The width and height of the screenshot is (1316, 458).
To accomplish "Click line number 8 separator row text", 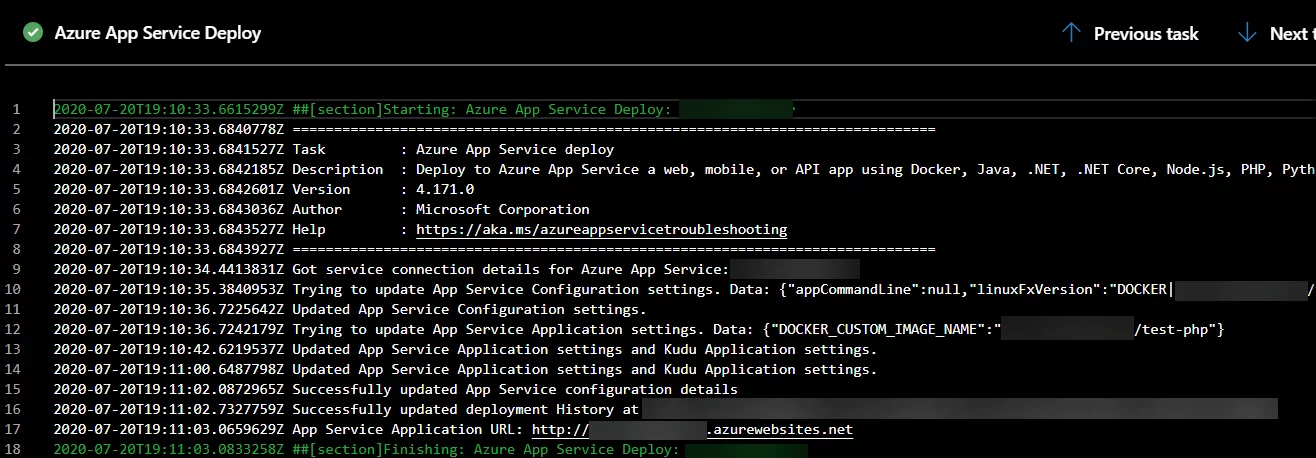I will pos(494,249).
